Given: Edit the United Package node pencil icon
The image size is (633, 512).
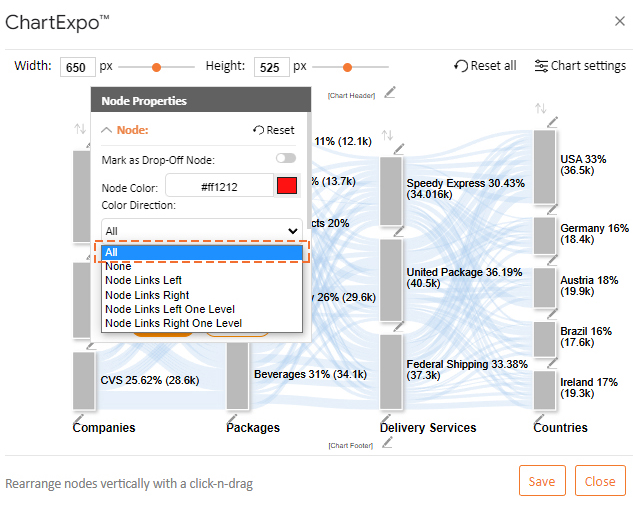Looking at the screenshot, I should (399, 232).
